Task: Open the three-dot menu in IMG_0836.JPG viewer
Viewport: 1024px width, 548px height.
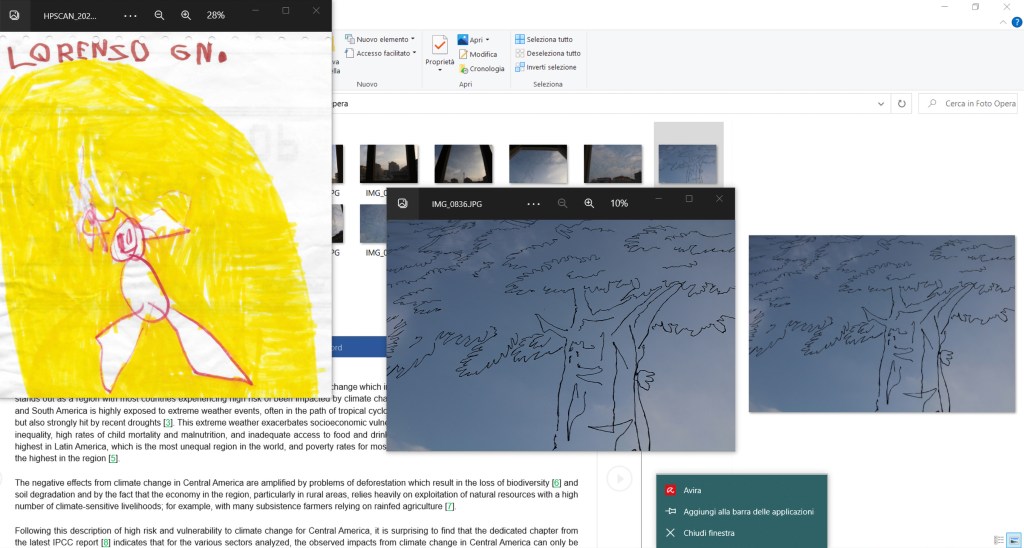Action: [x=533, y=203]
